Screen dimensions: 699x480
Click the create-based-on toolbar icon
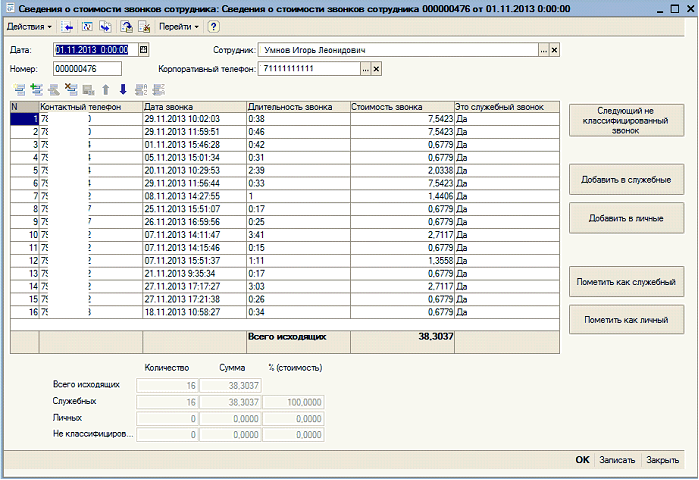coord(106,27)
